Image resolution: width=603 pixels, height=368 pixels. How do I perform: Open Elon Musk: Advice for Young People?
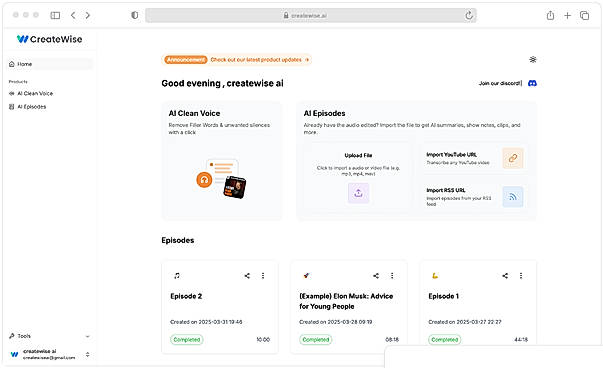pos(346,301)
